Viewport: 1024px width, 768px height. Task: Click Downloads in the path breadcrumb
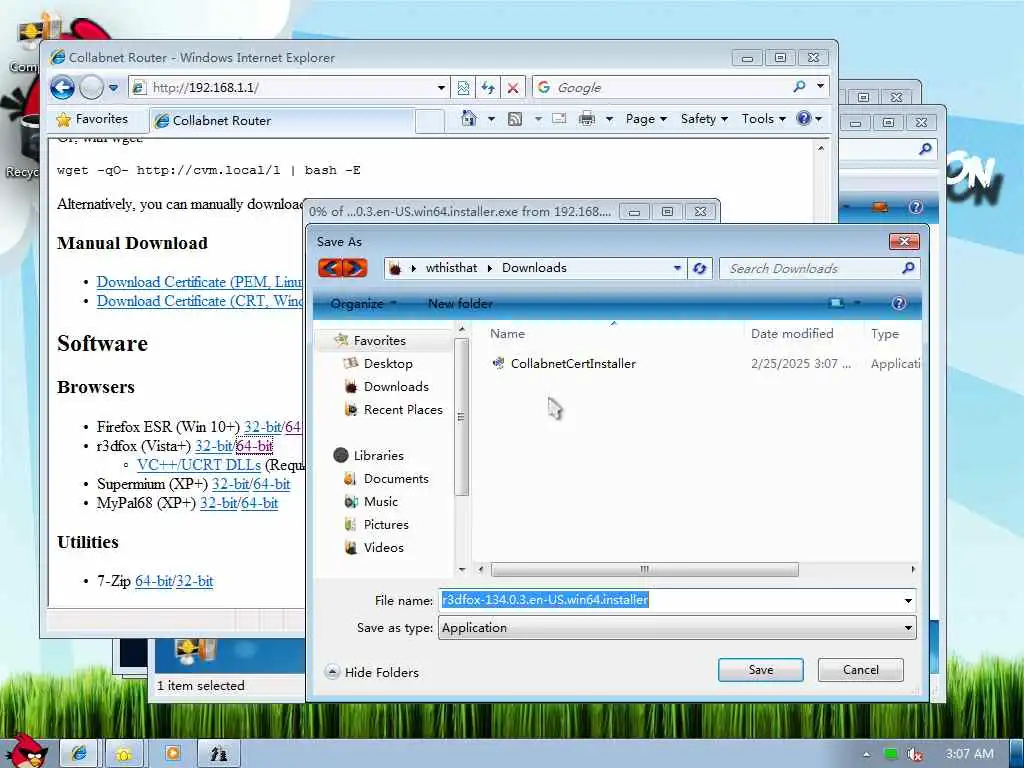(x=534, y=268)
